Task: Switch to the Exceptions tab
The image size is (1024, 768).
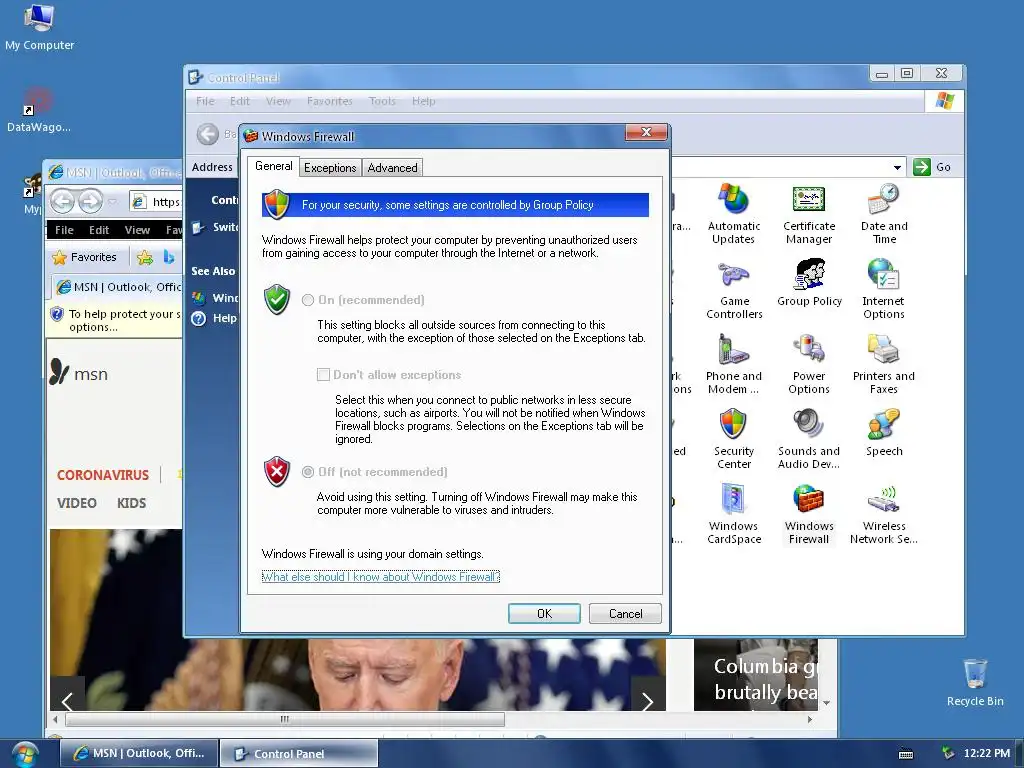Action: pyautogui.click(x=330, y=168)
